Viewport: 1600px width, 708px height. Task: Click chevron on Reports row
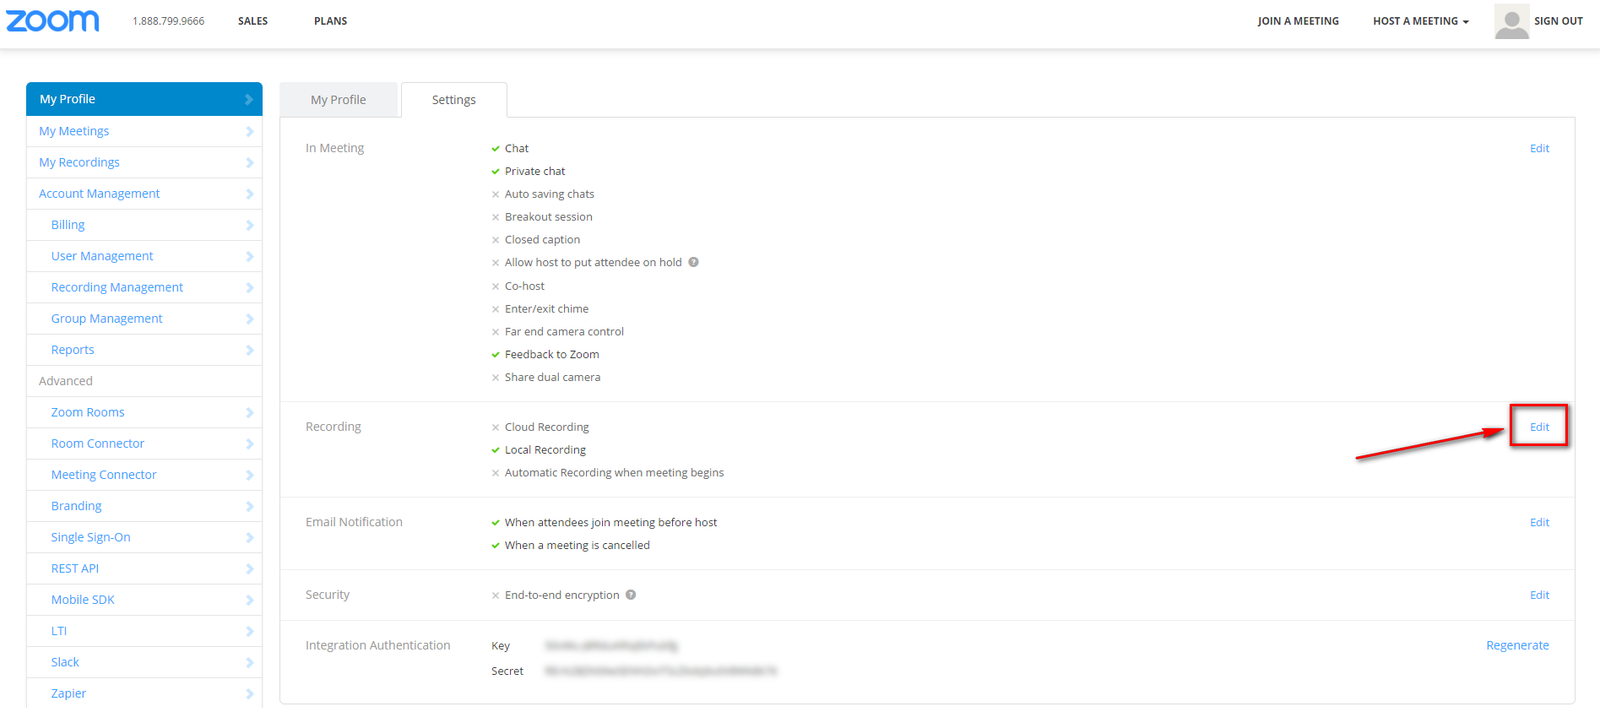pos(249,350)
